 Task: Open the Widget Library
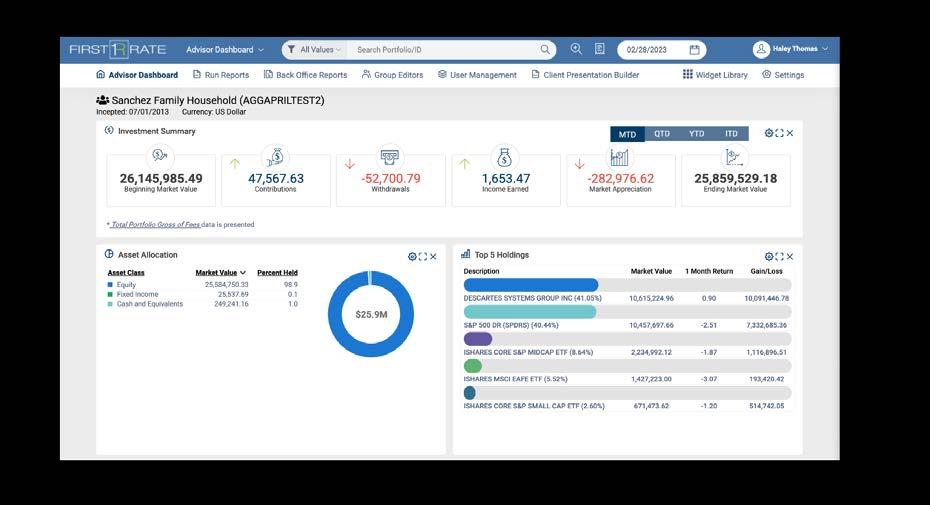[x=715, y=75]
